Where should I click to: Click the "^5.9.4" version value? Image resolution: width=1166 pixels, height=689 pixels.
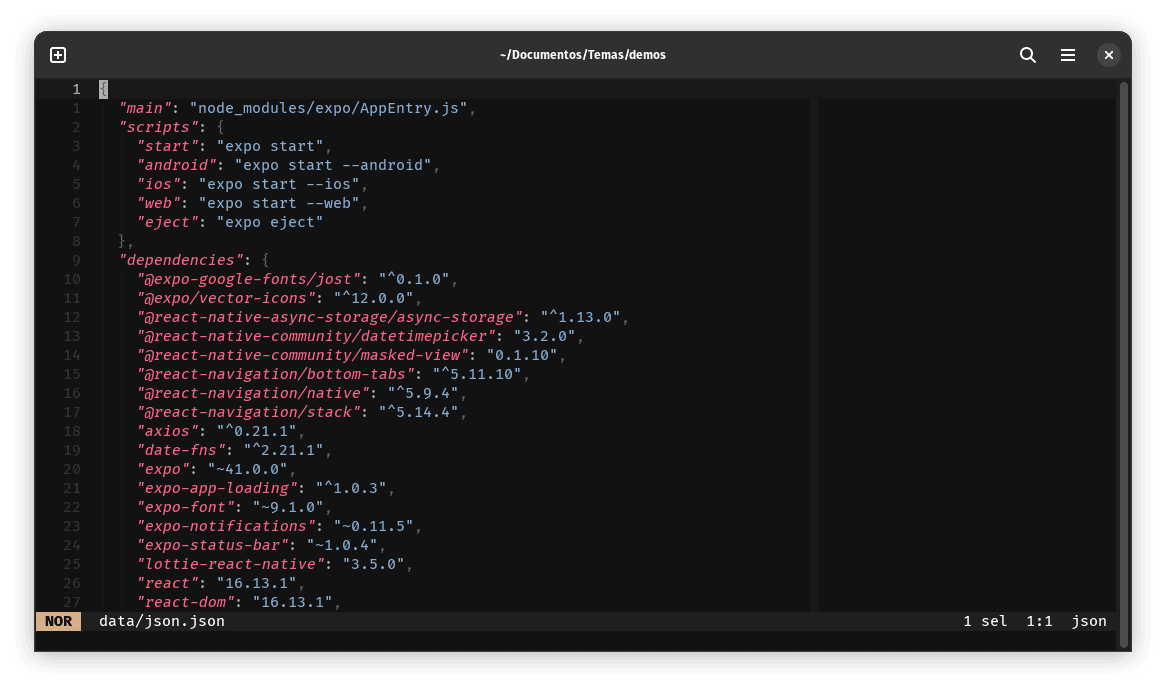423,393
